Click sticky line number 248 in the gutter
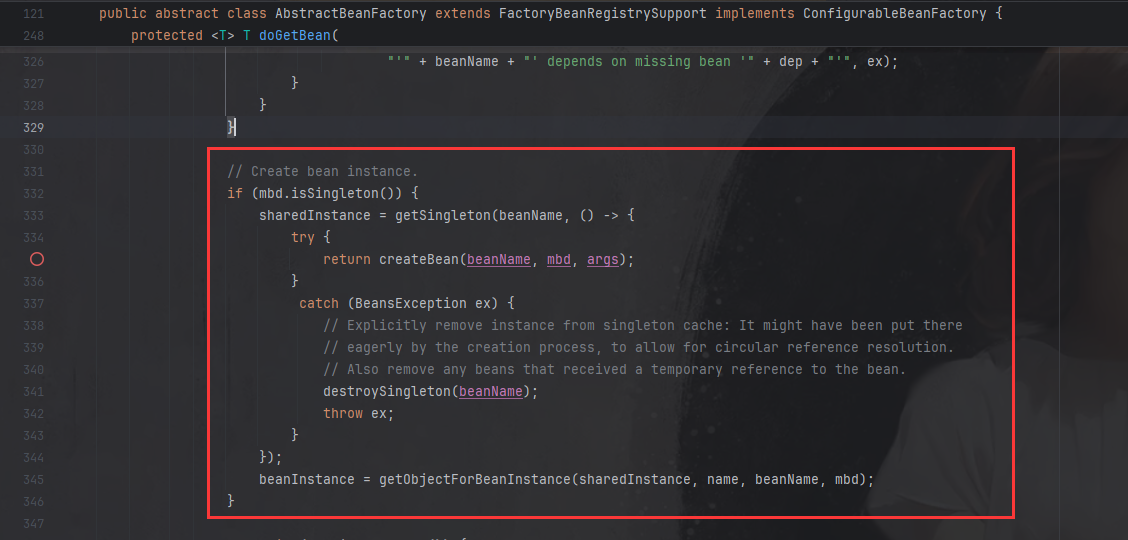 [33, 35]
